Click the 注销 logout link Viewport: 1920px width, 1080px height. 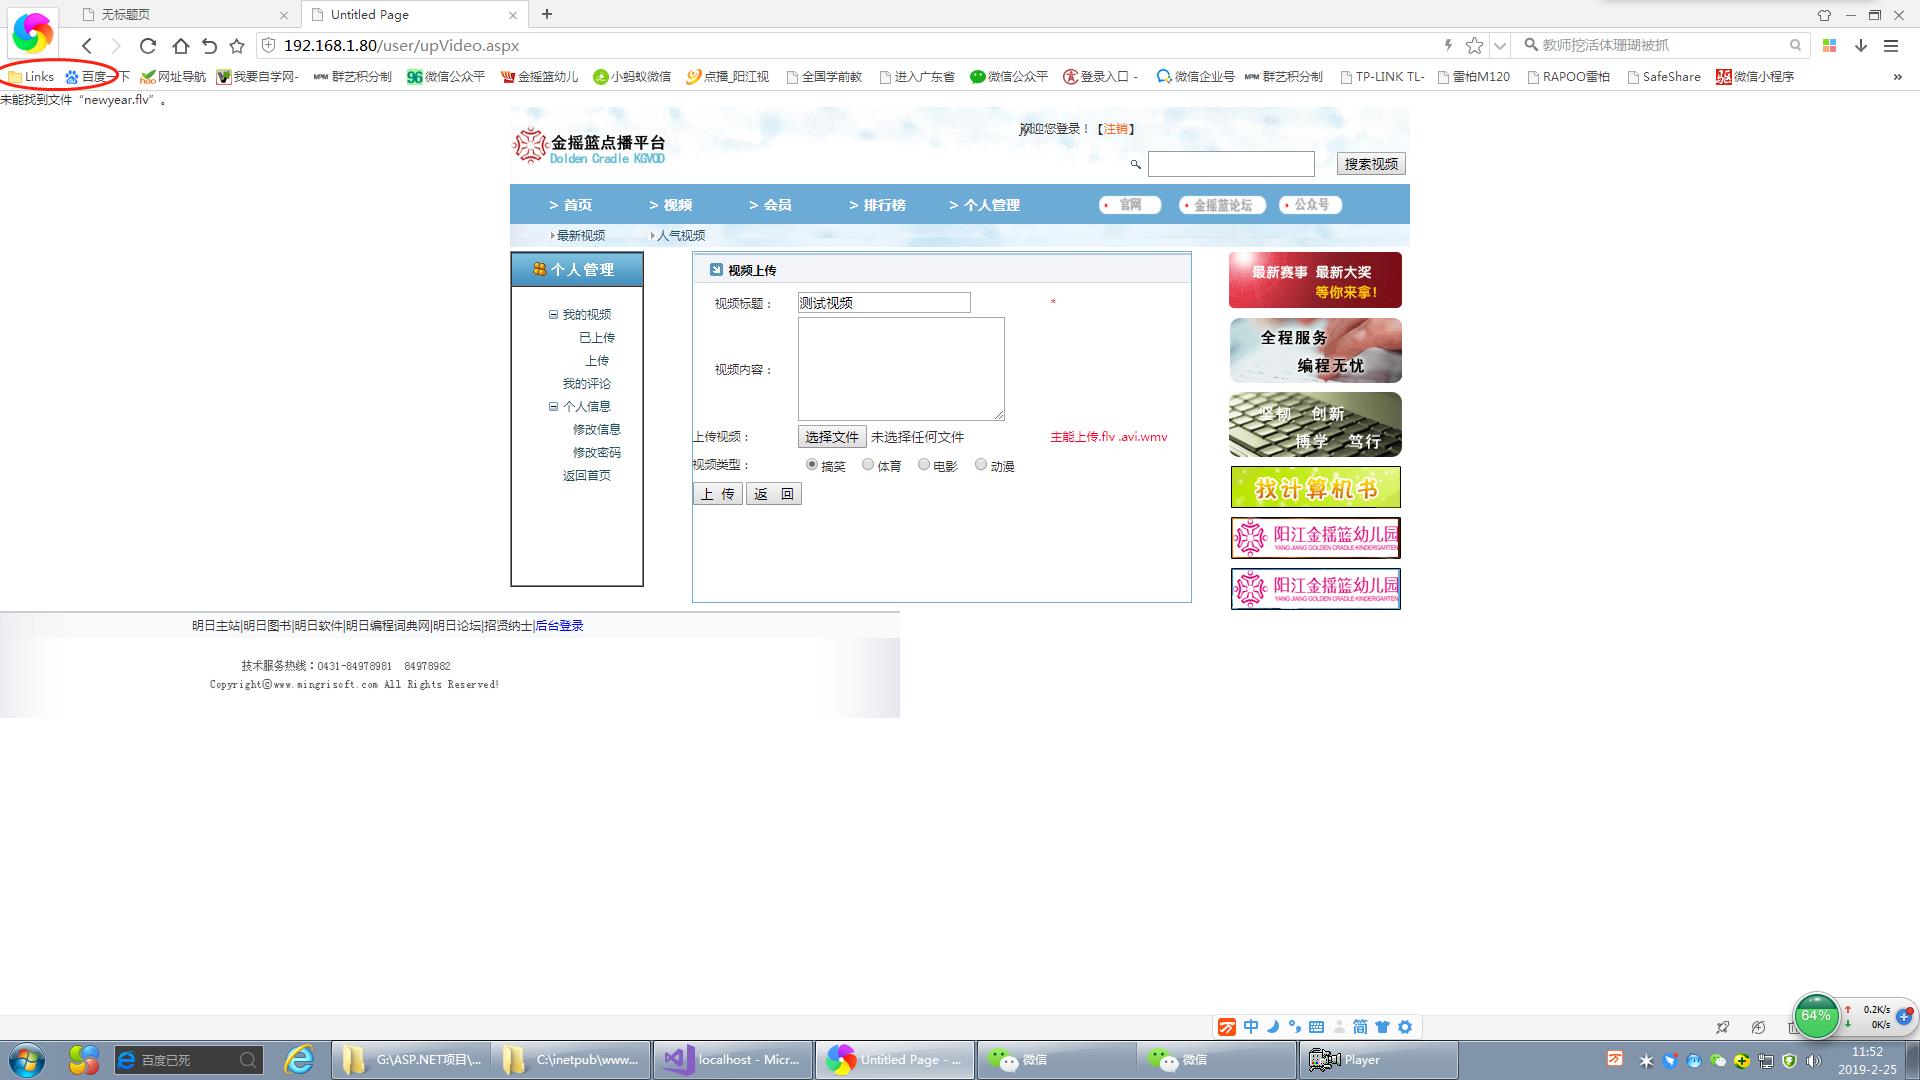[1115, 129]
